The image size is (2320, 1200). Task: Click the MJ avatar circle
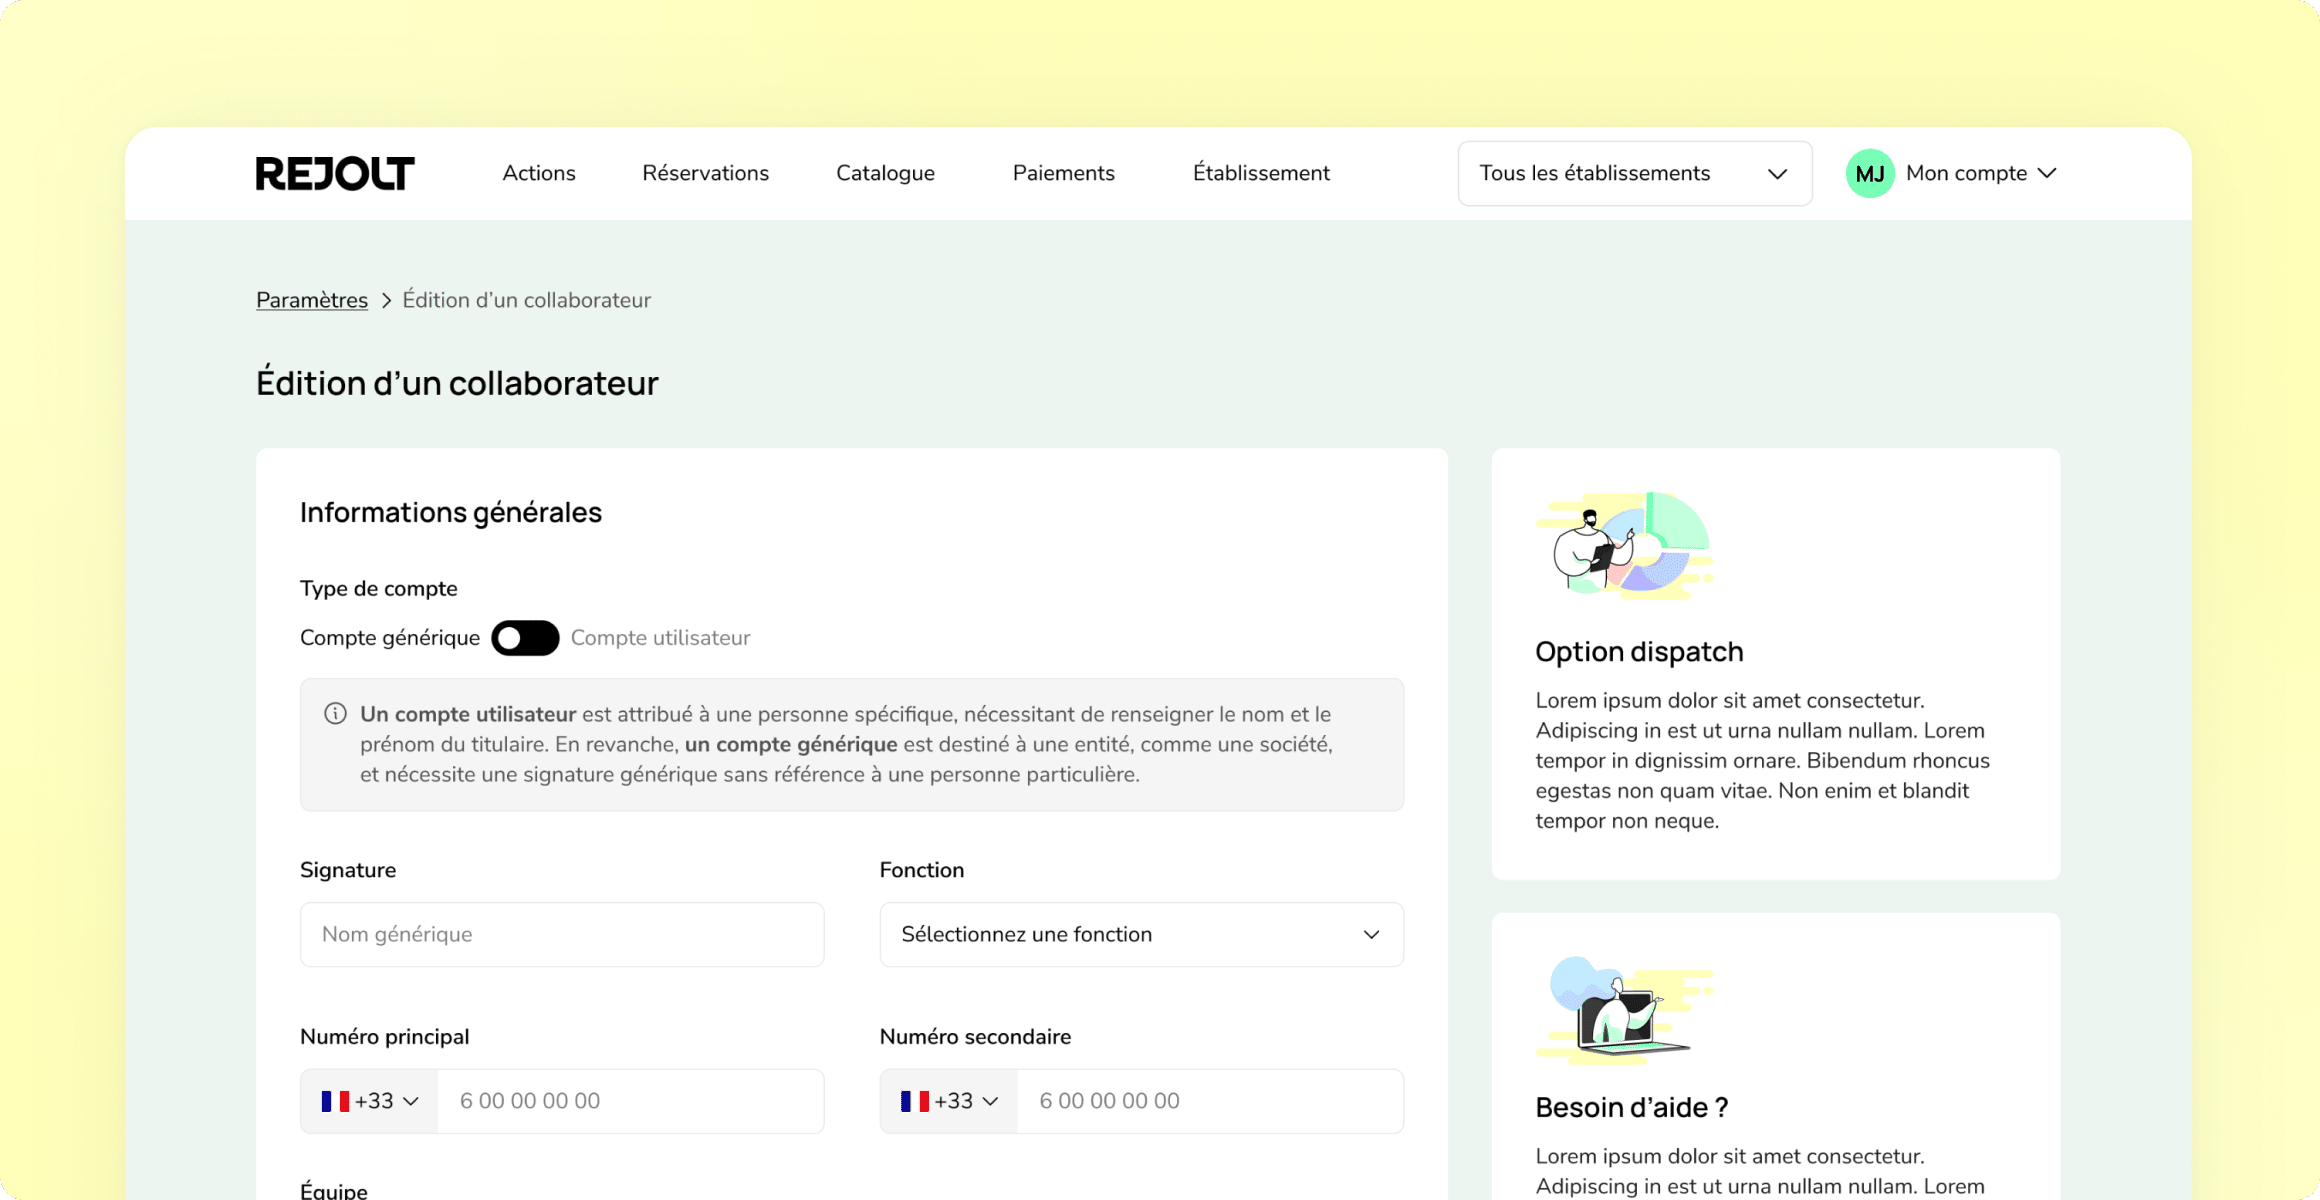[x=1870, y=174]
